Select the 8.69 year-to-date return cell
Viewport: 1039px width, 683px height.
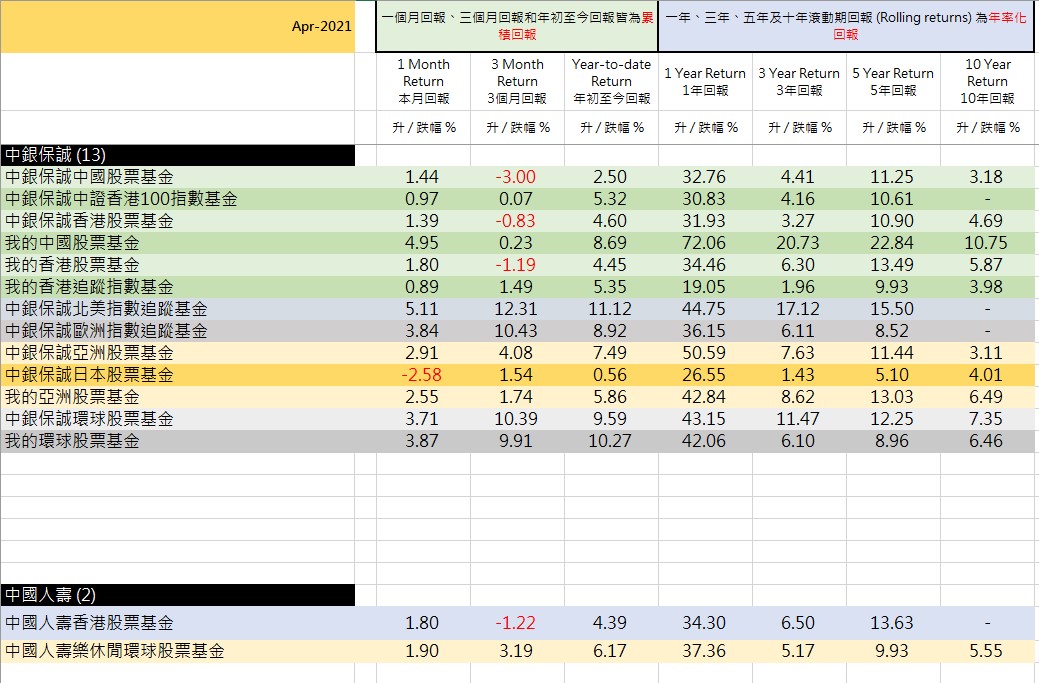click(610, 242)
